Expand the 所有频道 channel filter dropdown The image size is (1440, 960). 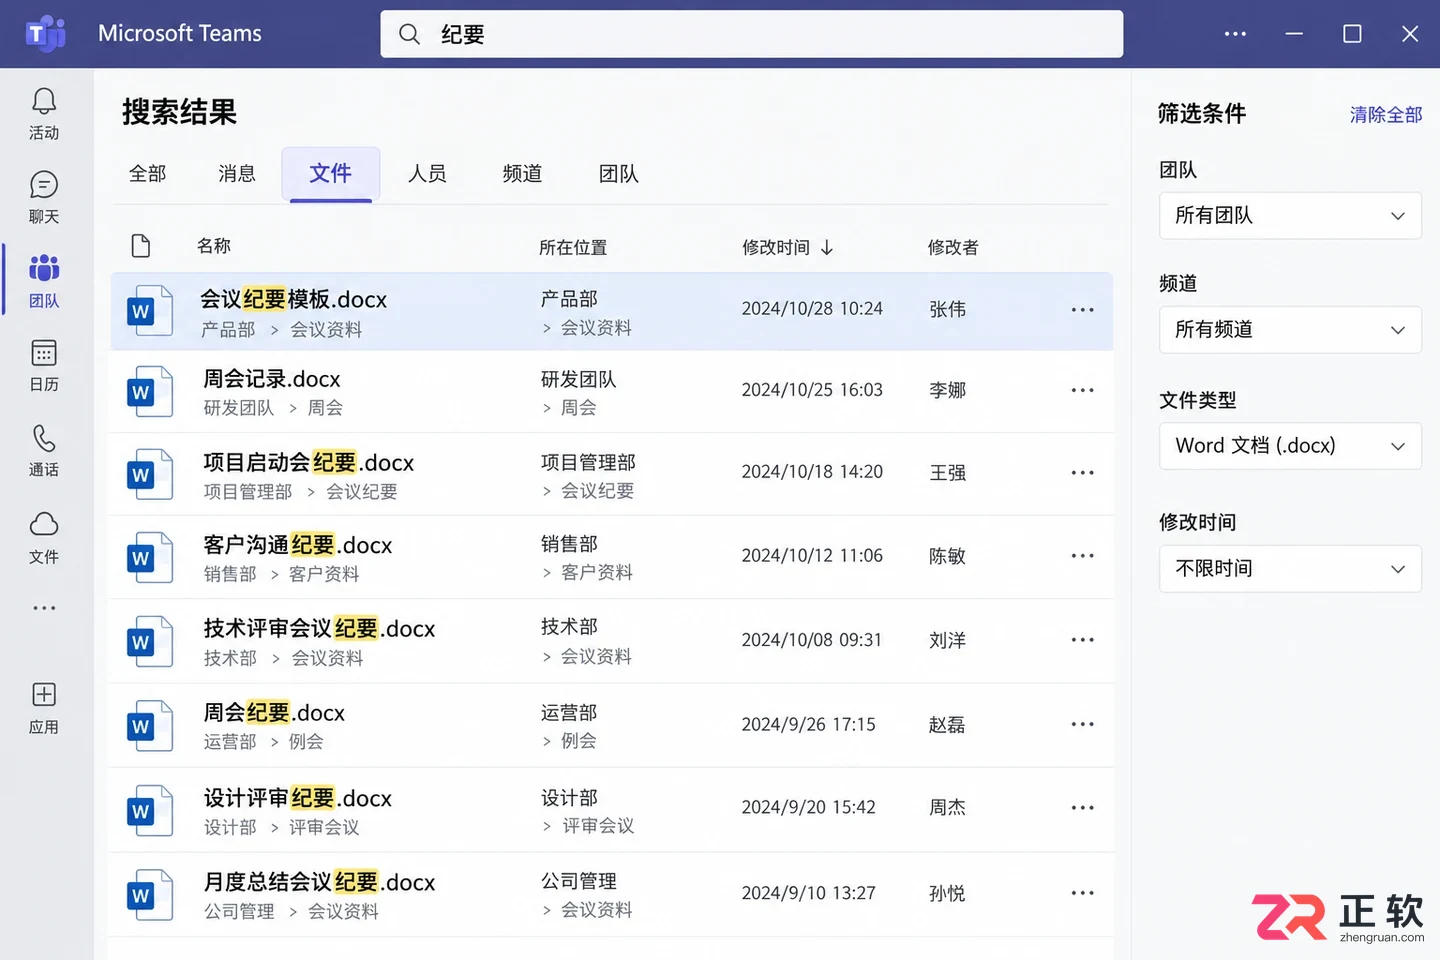1290,330
